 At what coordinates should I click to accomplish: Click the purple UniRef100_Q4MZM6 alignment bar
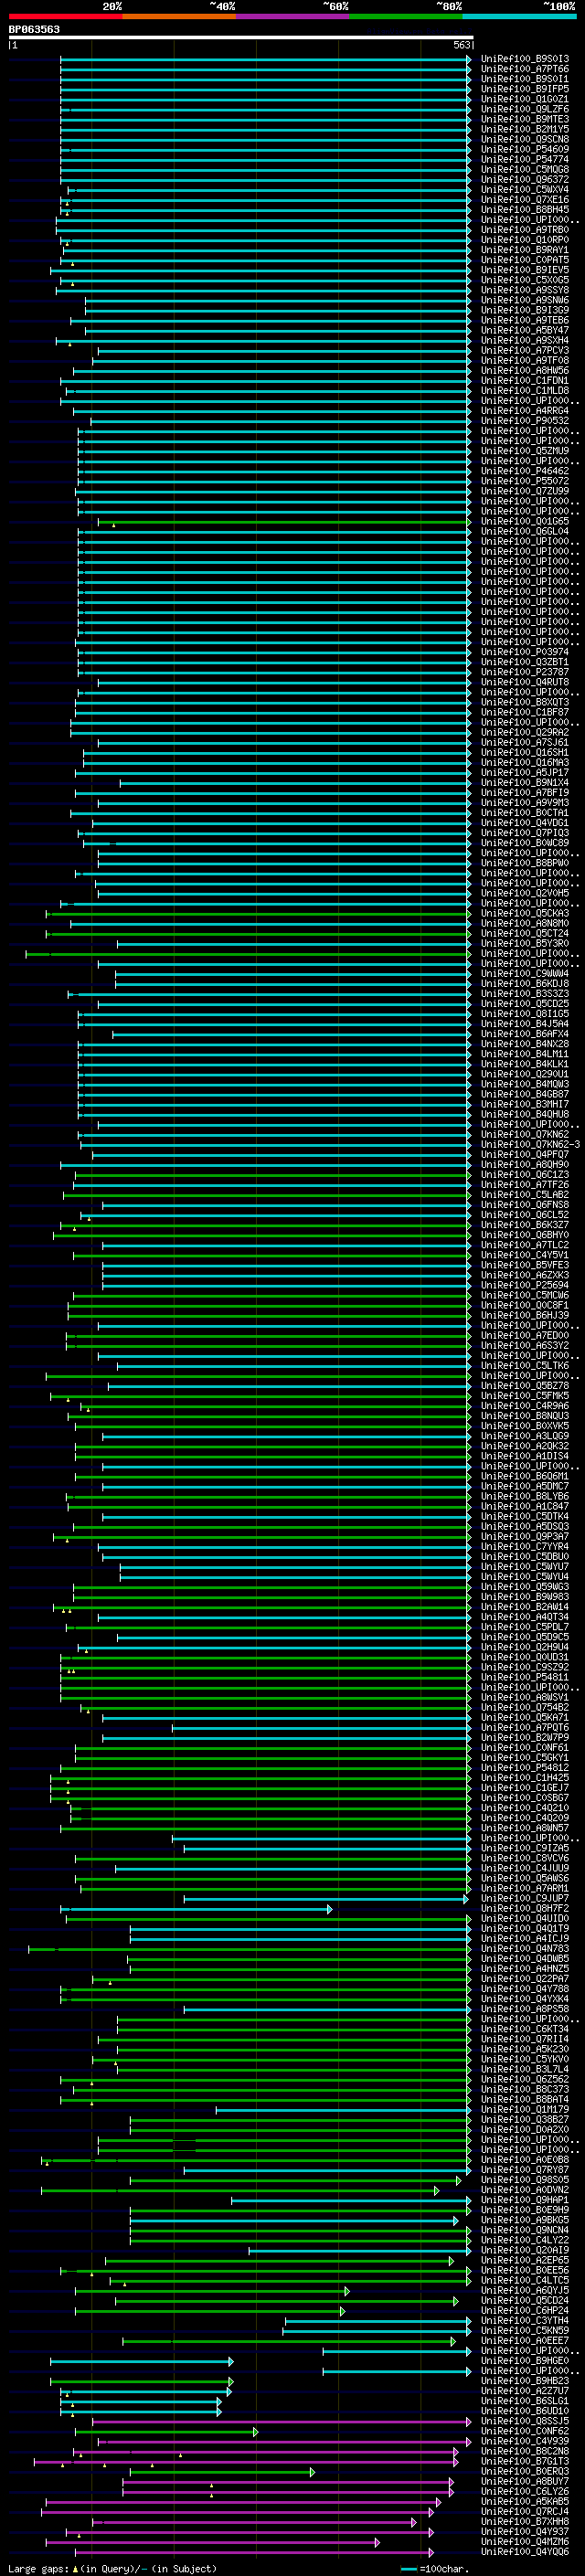[x=212, y=2542]
